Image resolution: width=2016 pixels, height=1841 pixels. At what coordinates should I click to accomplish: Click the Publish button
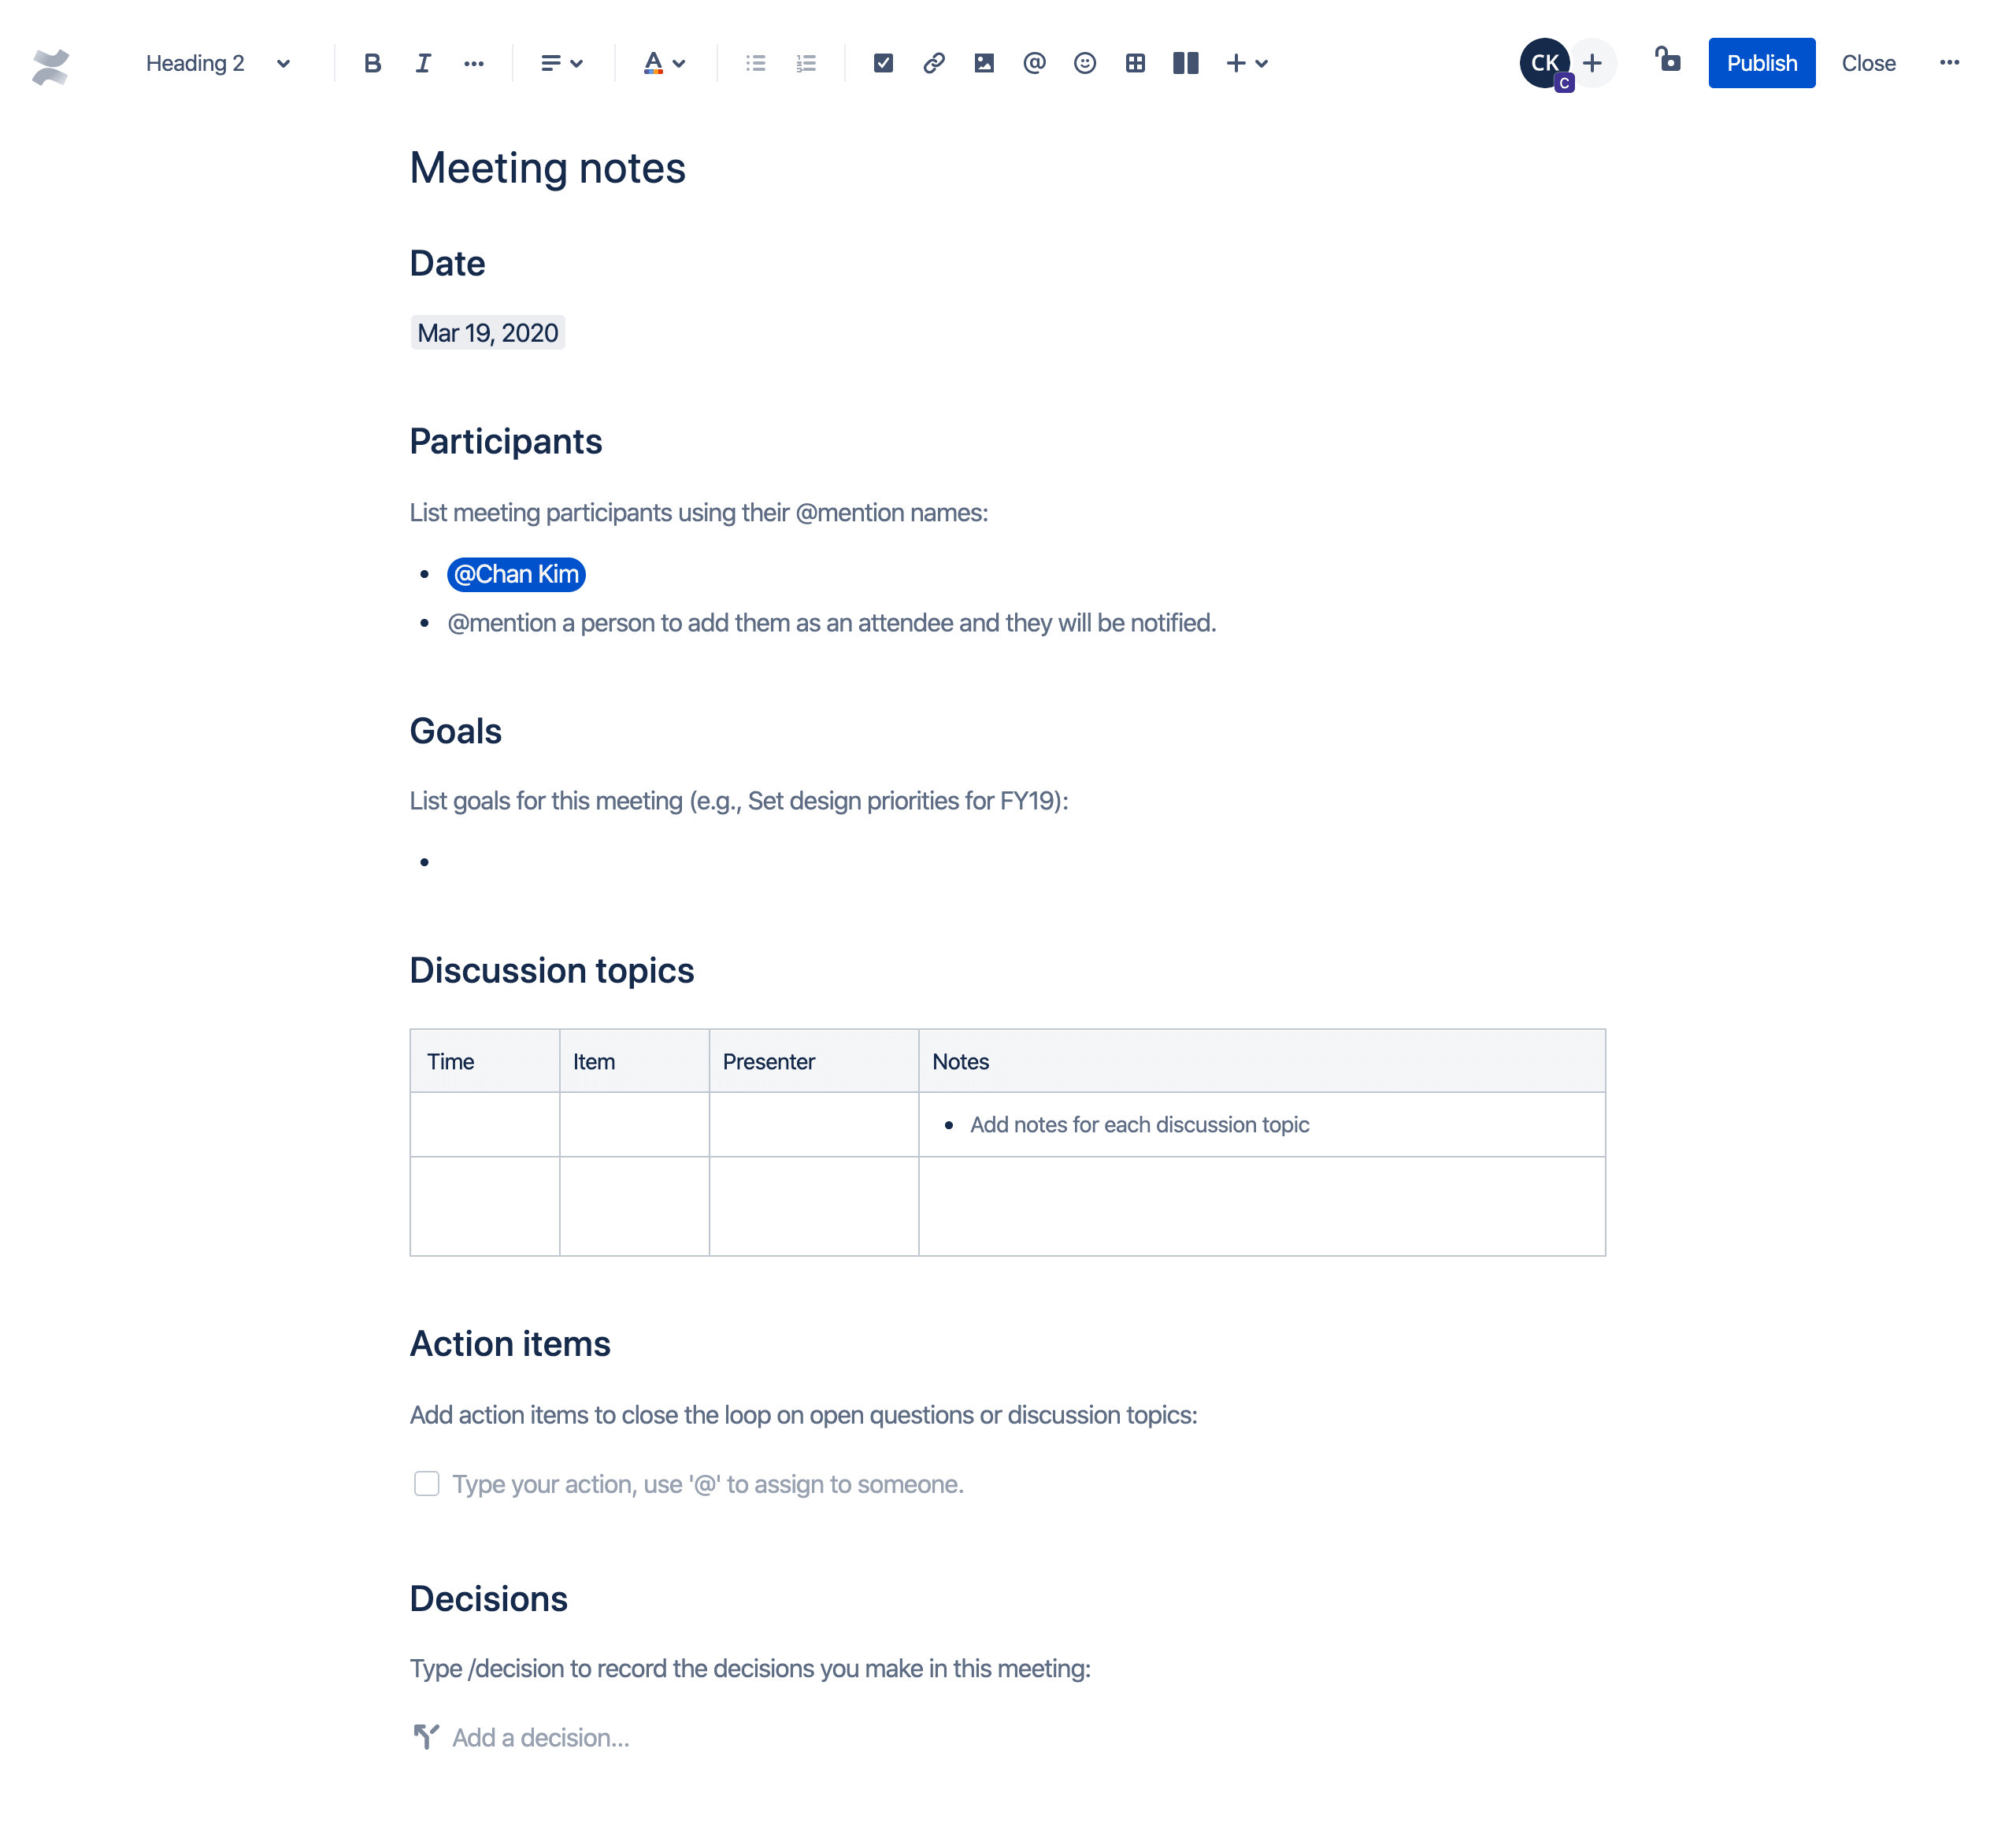1758,63
